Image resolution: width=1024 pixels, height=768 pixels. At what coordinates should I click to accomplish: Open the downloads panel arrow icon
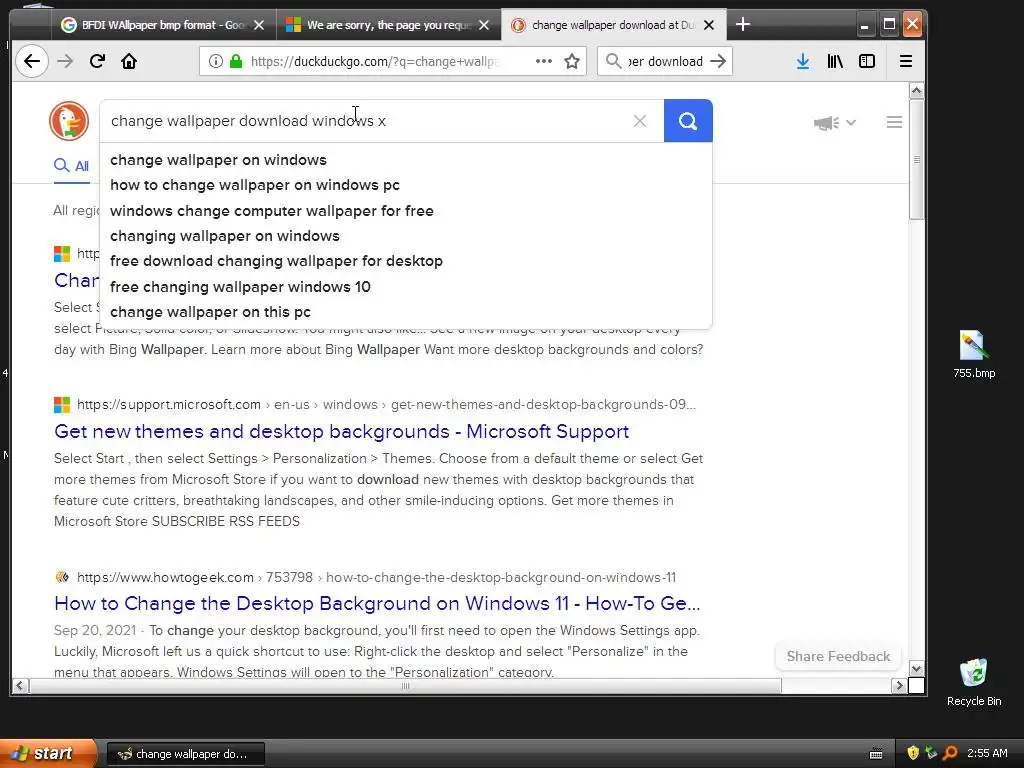803,61
